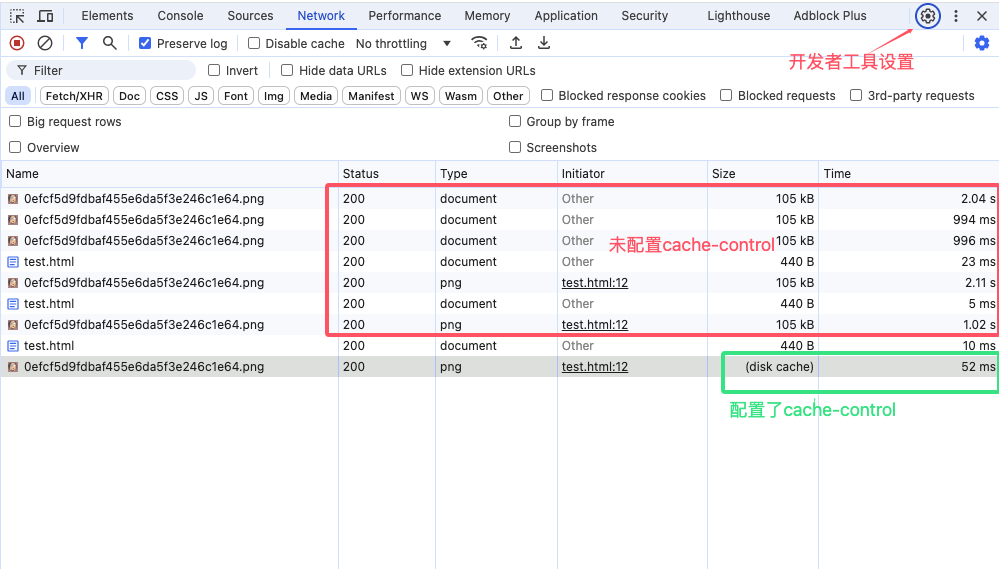Viewport: 999px width, 569px height.
Task: Stop recording the network log
Action: tap(17, 43)
